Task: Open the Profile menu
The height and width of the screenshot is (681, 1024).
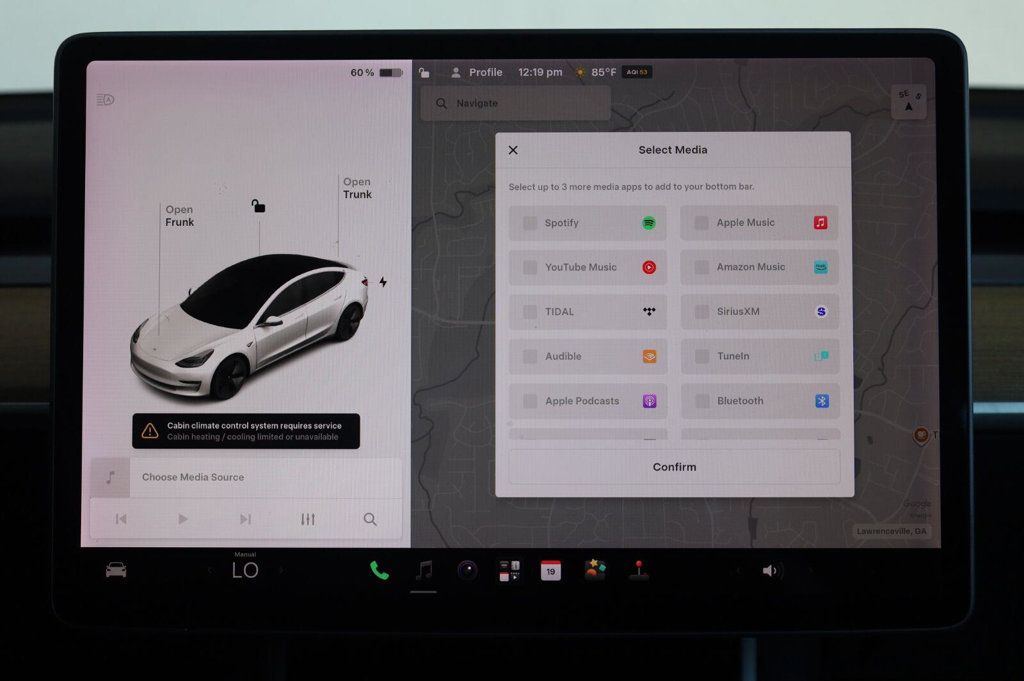Action: (477, 72)
